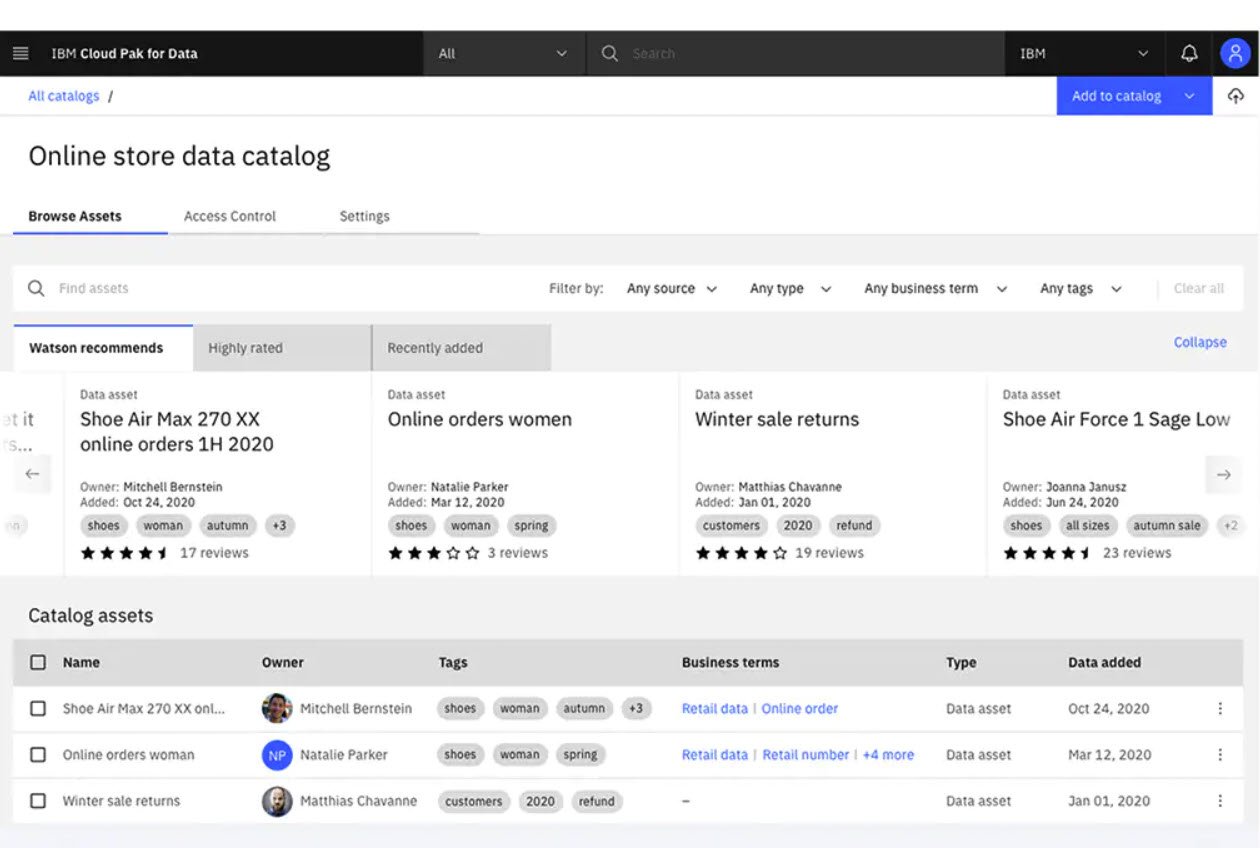This screenshot has width=1260, height=848.
Task: Open 19 reviews on Winter sale returns card
Action: point(830,553)
